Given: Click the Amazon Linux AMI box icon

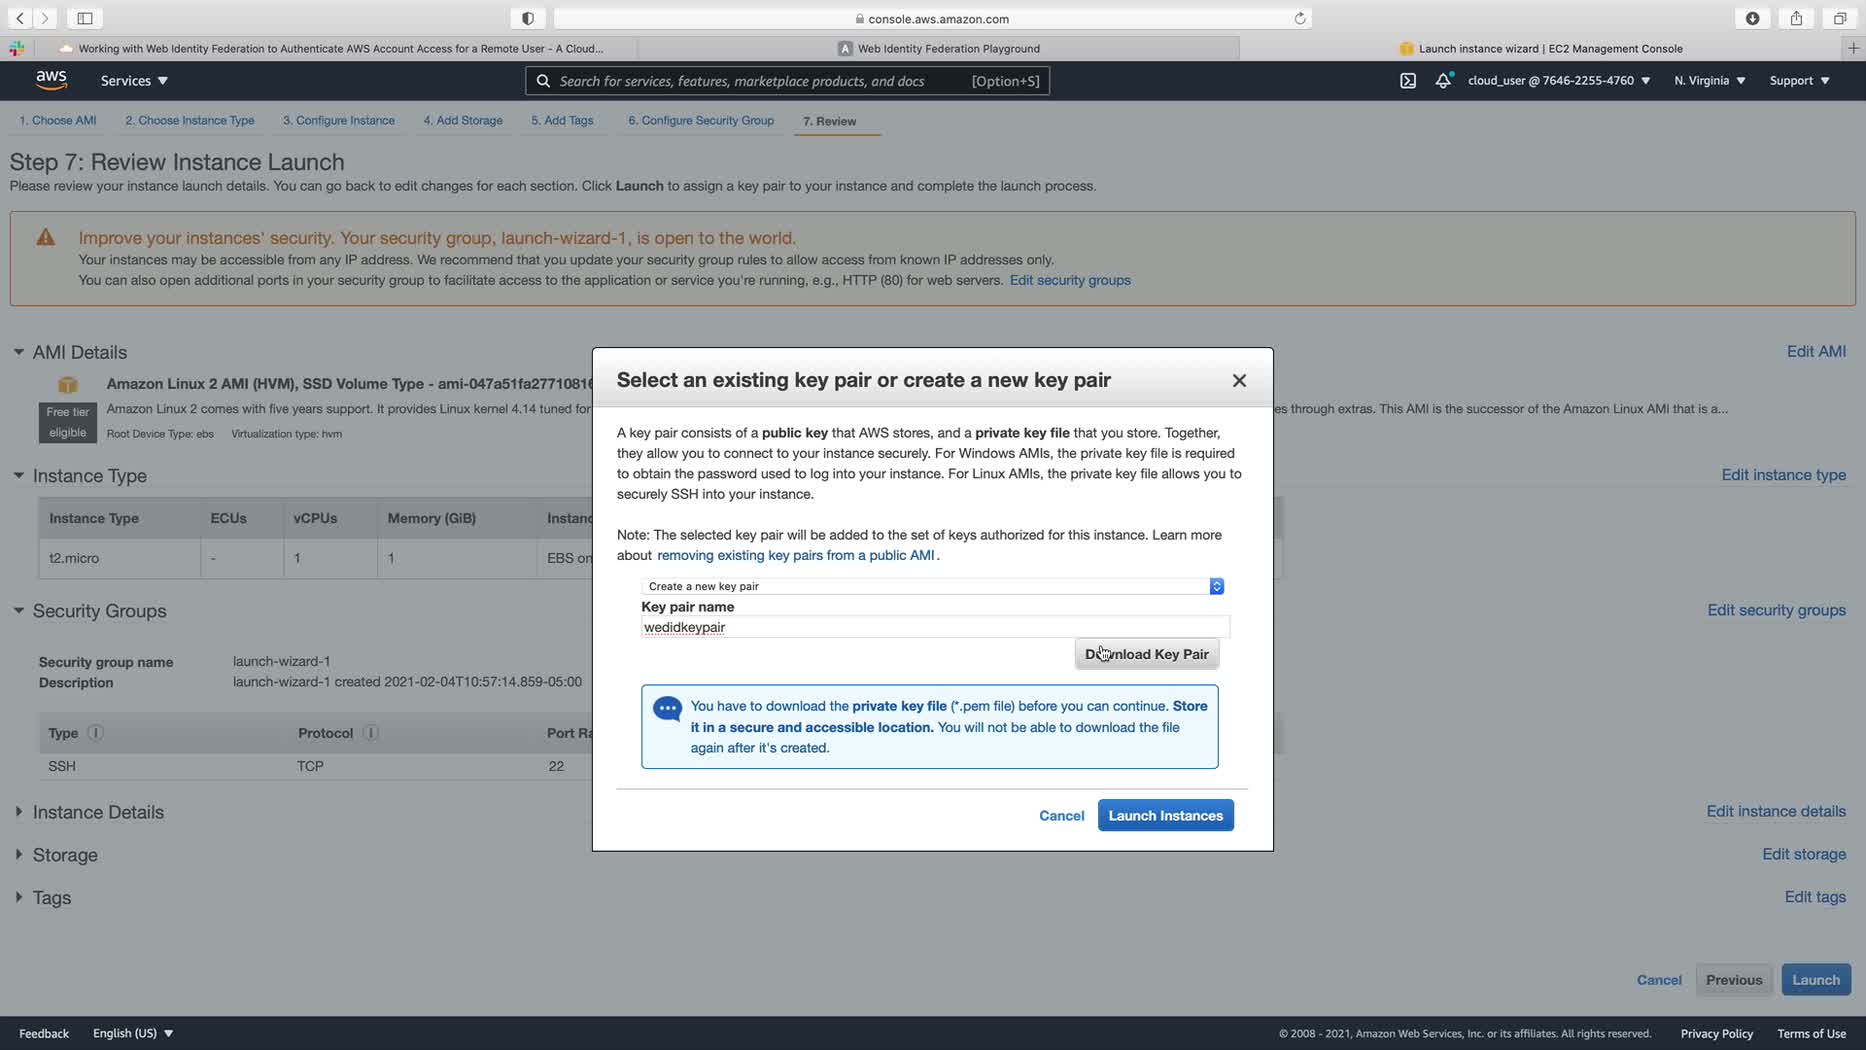Looking at the screenshot, I should pyautogui.click(x=68, y=385).
